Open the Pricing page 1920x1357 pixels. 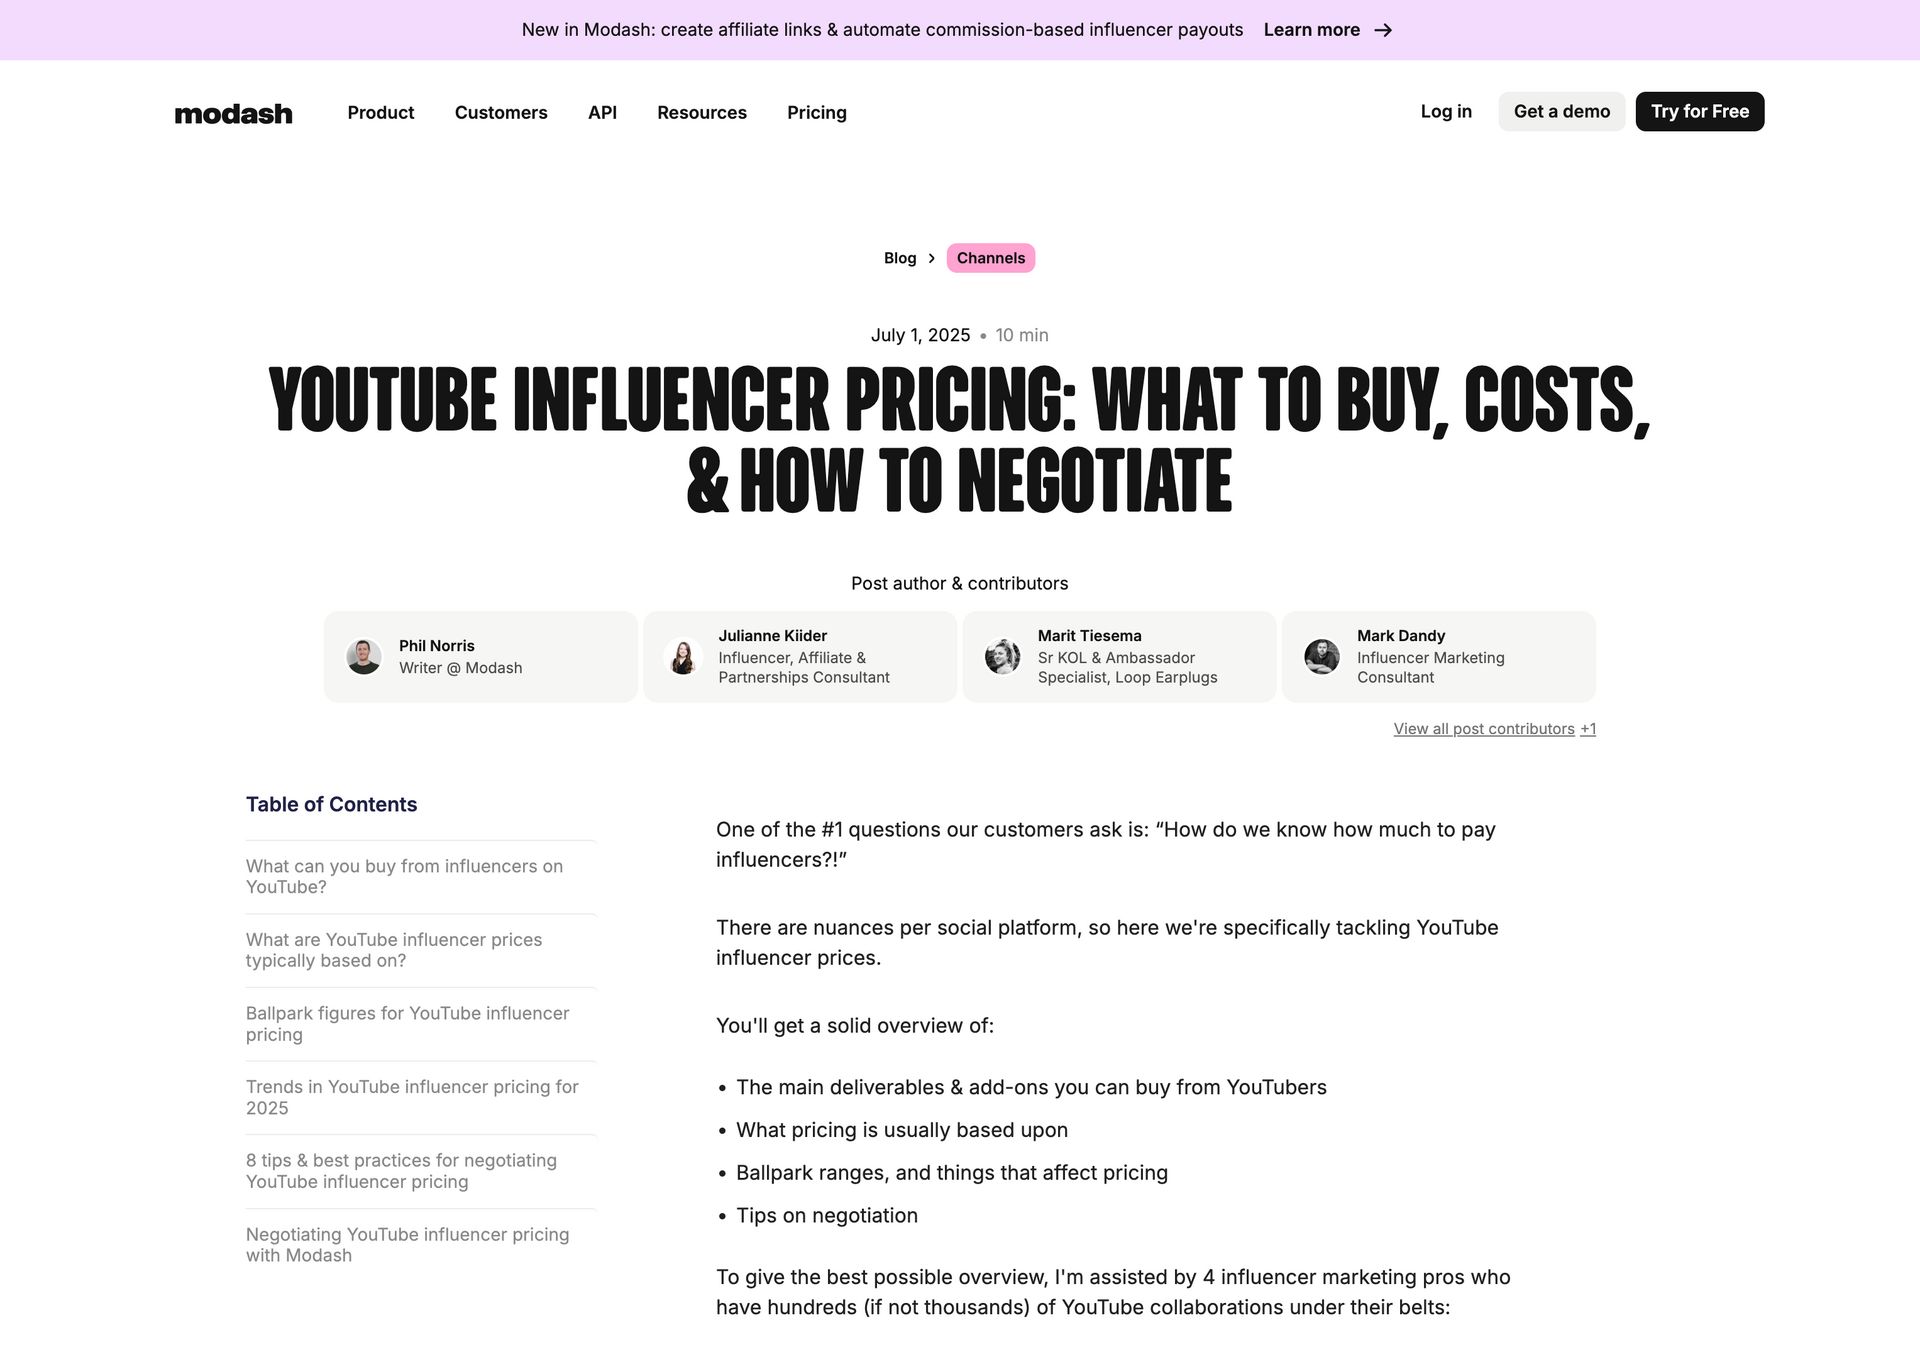(x=816, y=113)
